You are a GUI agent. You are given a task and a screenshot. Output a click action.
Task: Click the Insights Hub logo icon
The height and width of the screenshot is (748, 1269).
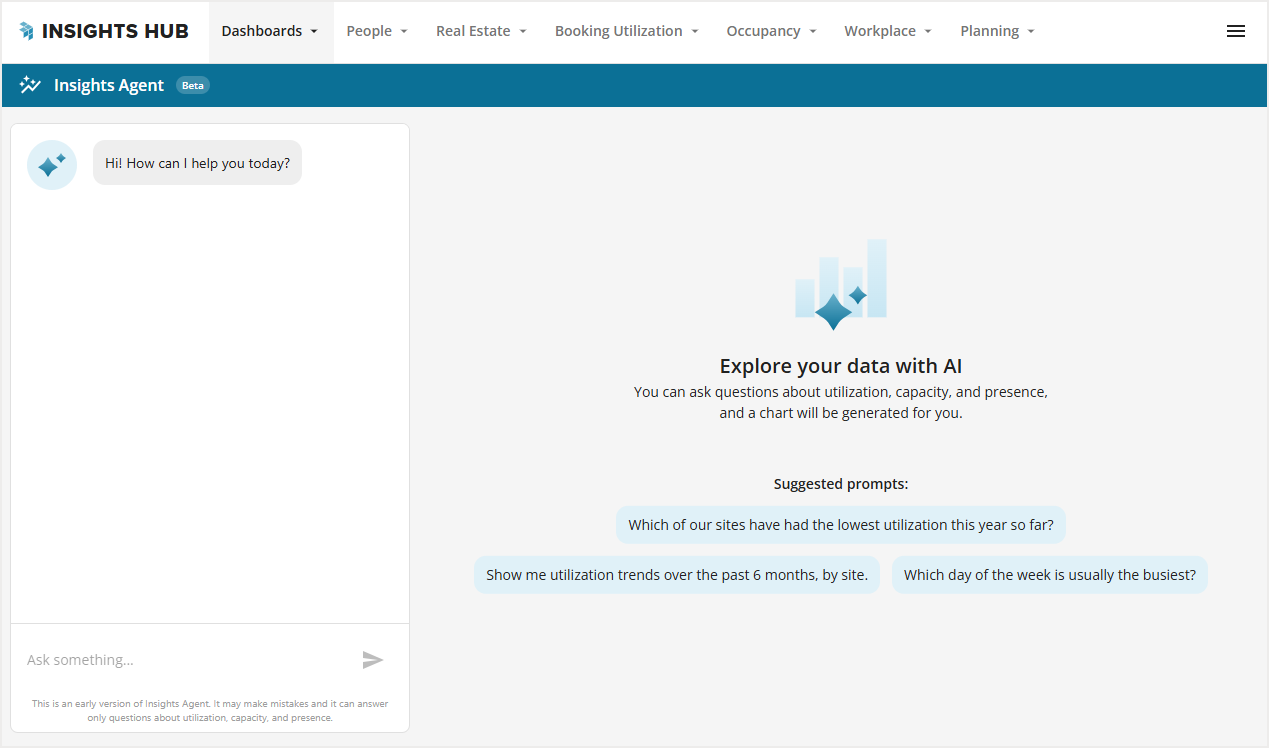click(x=26, y=31)
